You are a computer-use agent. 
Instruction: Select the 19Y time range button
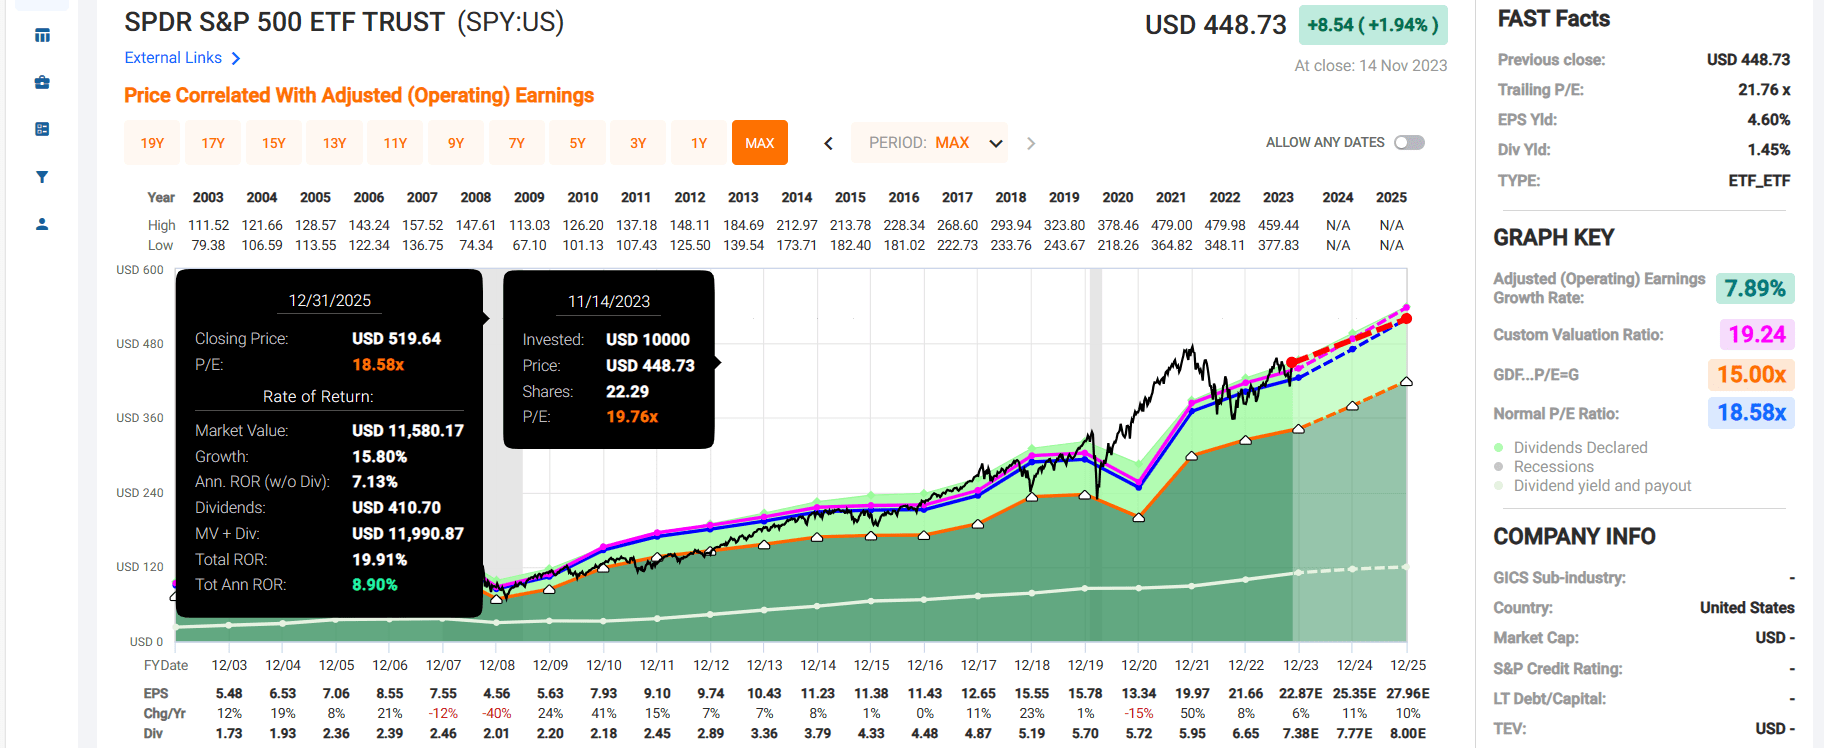point(152,143)
